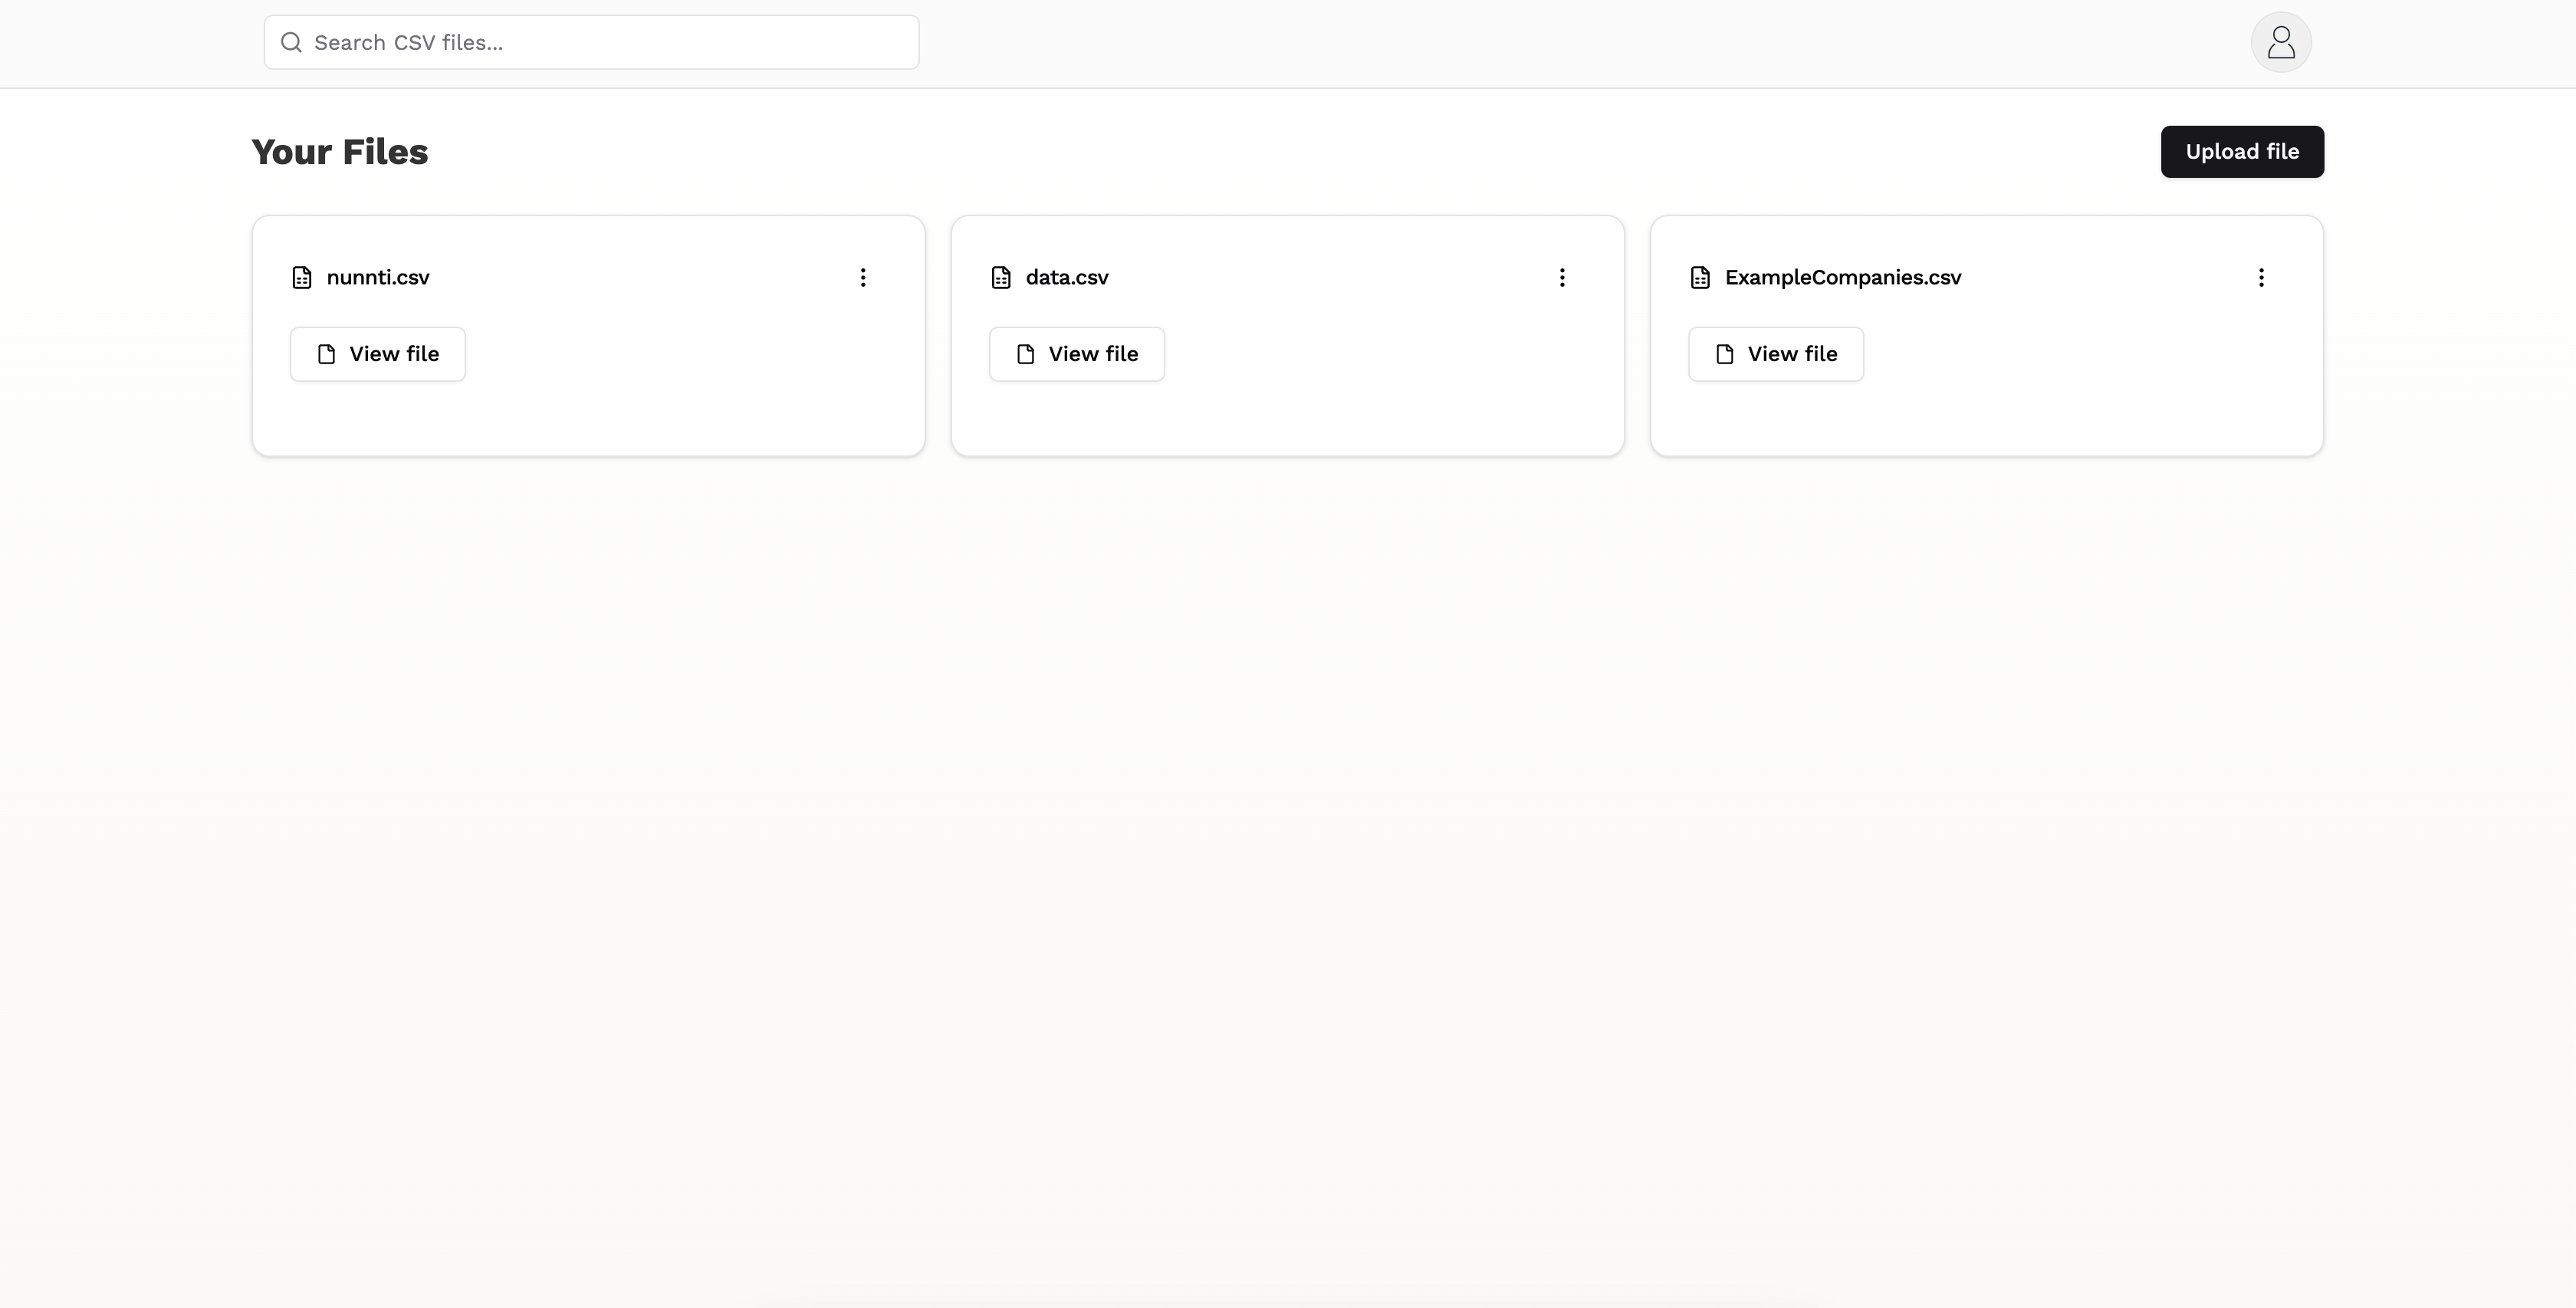
Task: Click the document icon in nunnti.csv View file
Action: 326,354
